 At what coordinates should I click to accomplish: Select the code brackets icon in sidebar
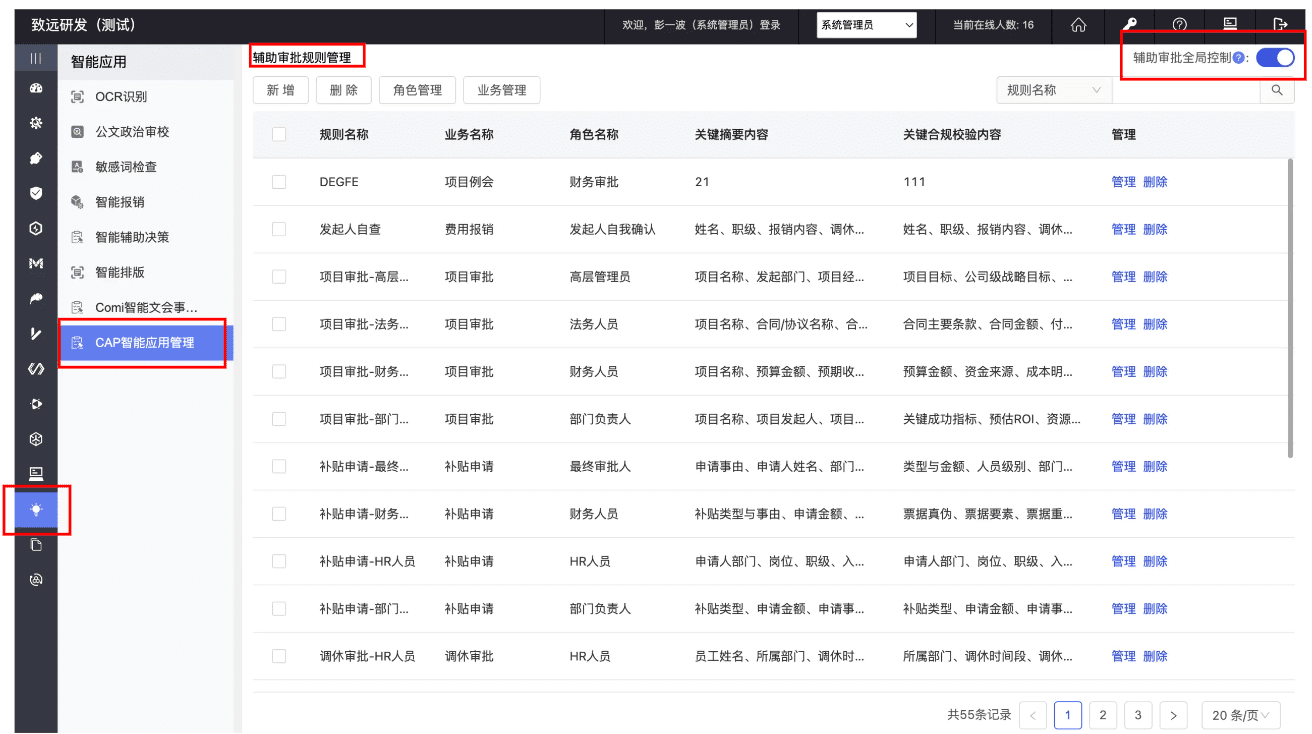point(36,369)
